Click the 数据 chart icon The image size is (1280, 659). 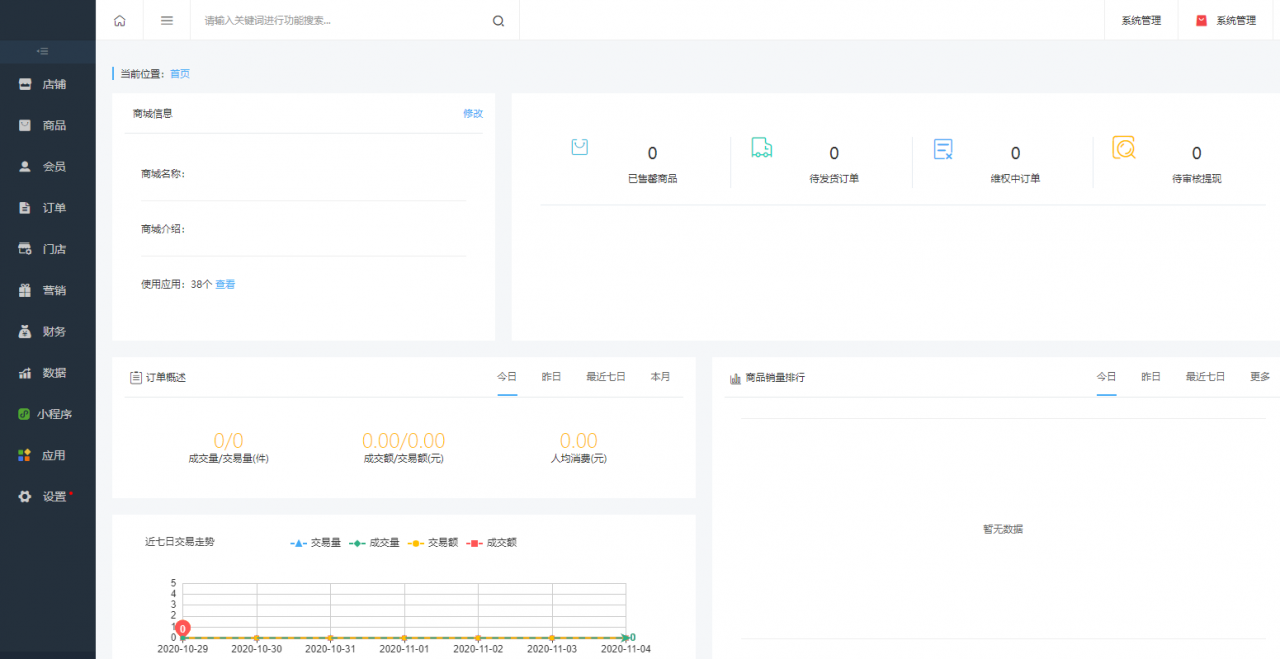(x=25, y=373)
